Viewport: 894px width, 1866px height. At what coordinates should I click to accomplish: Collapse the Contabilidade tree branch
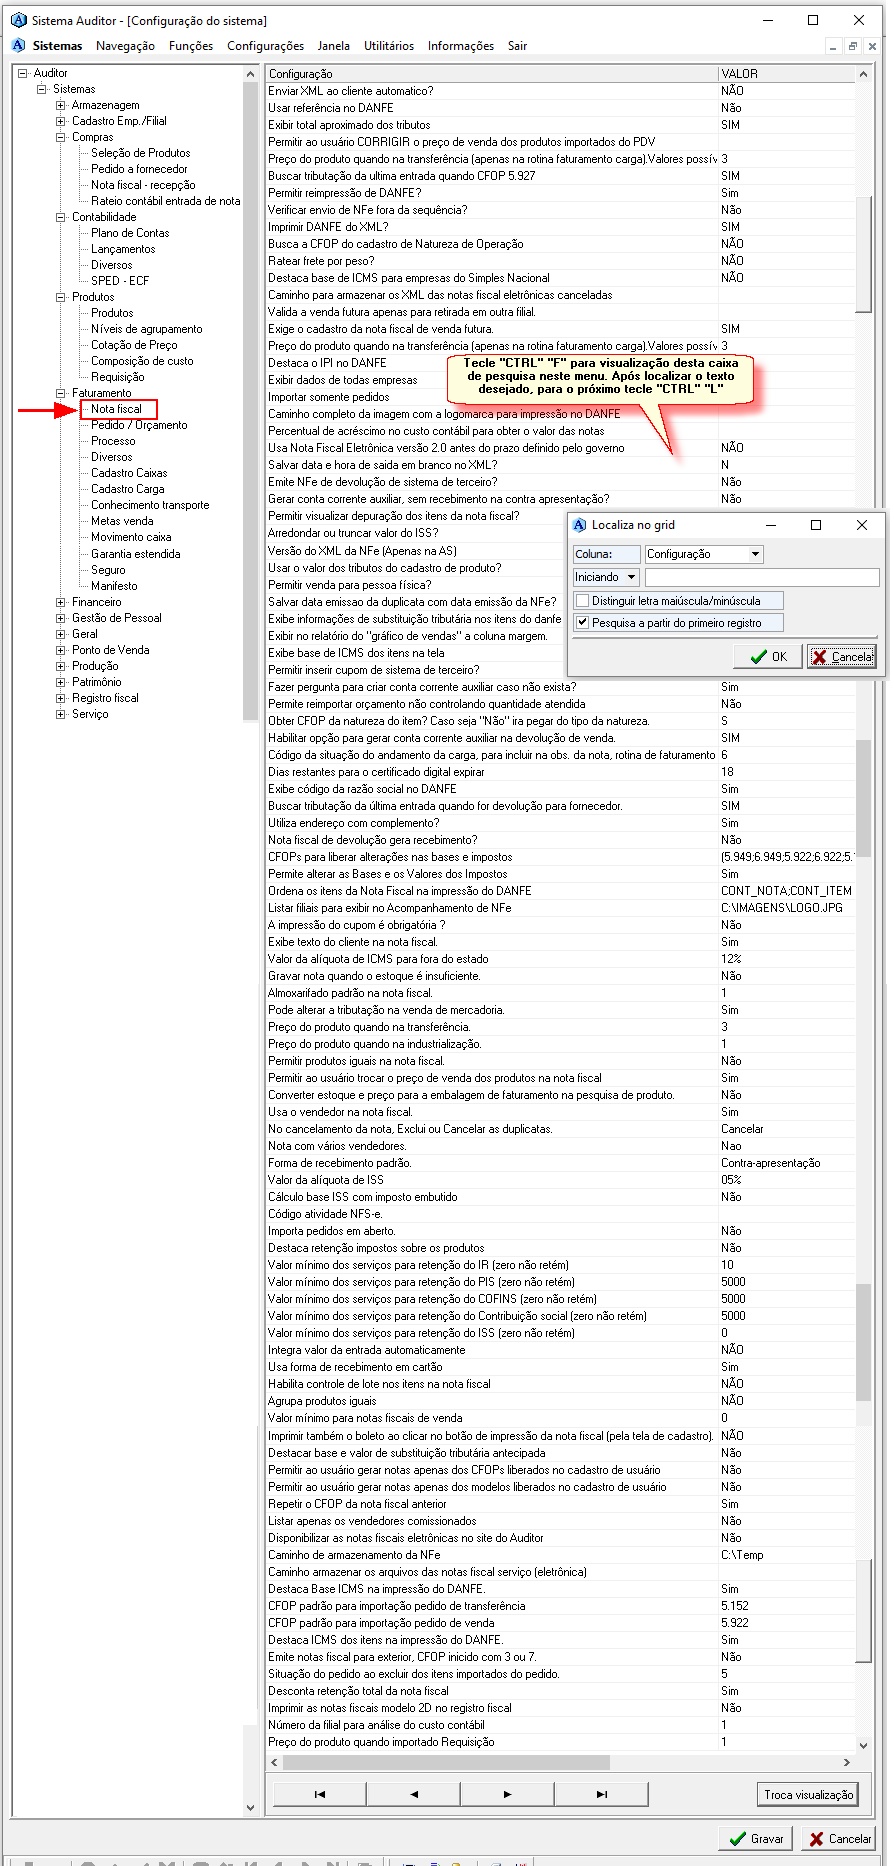tap(61, 217)
